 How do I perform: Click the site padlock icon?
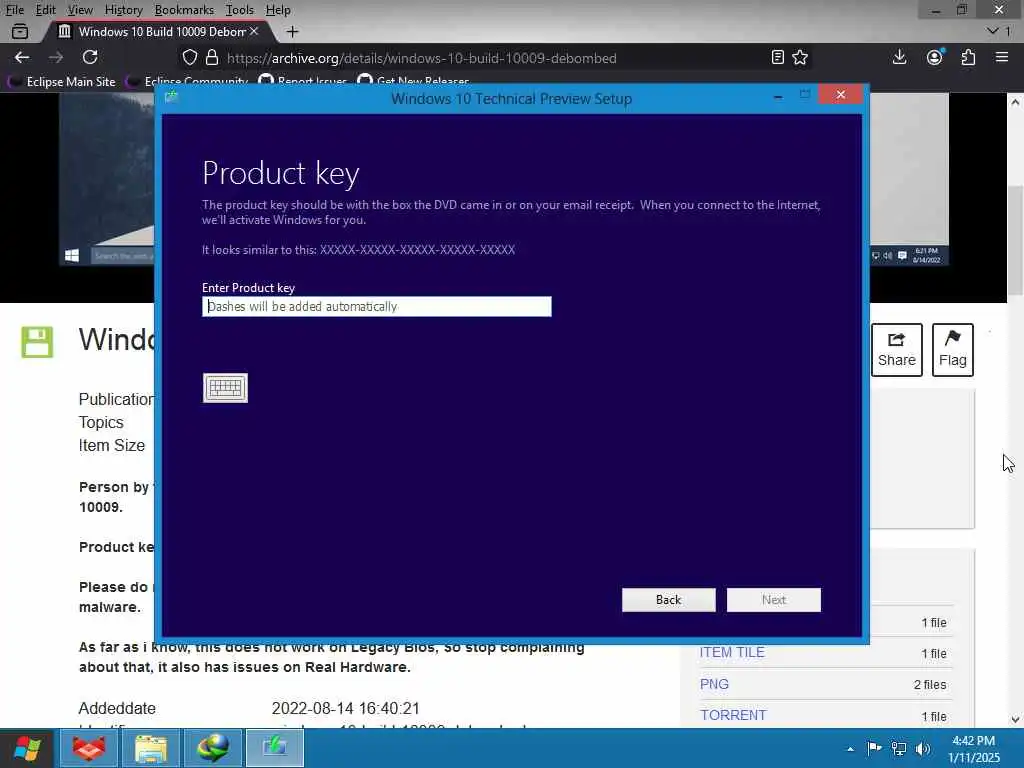pyautogui.click(x=212, y=57)
